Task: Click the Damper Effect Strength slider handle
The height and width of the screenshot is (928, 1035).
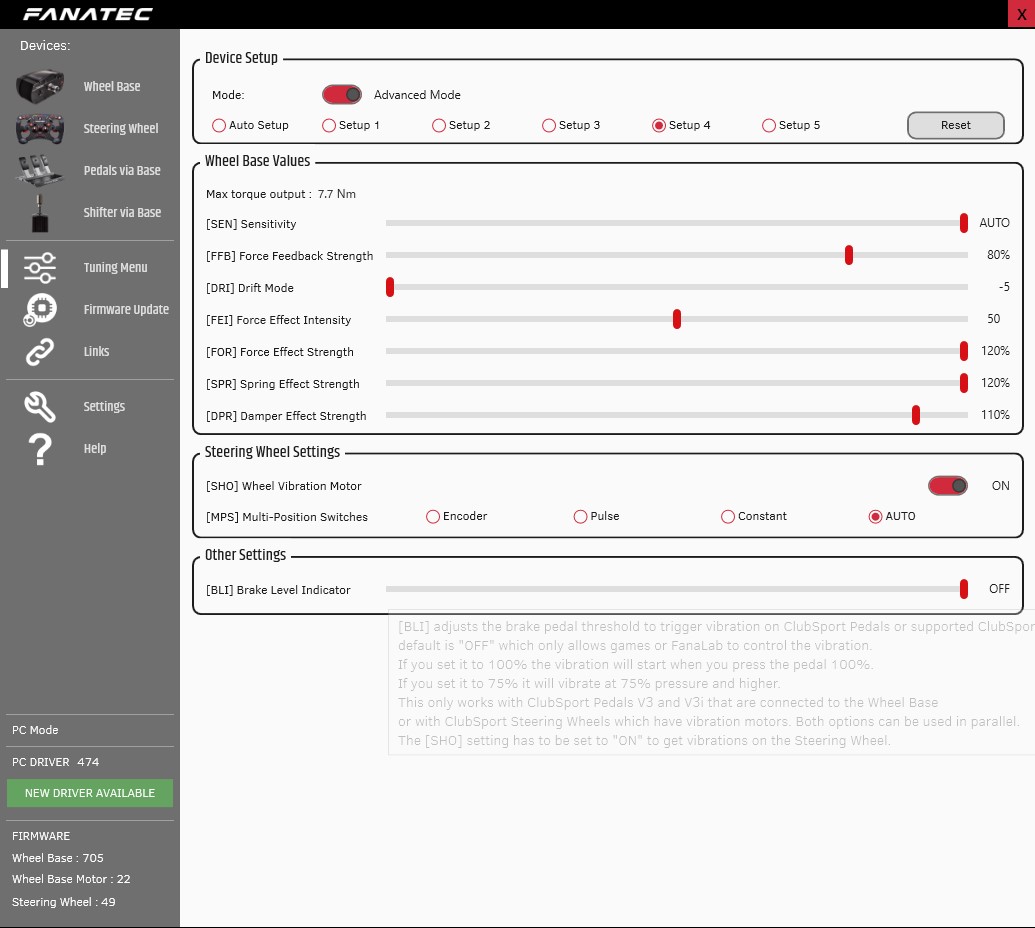Action: (x=916, y=415)
